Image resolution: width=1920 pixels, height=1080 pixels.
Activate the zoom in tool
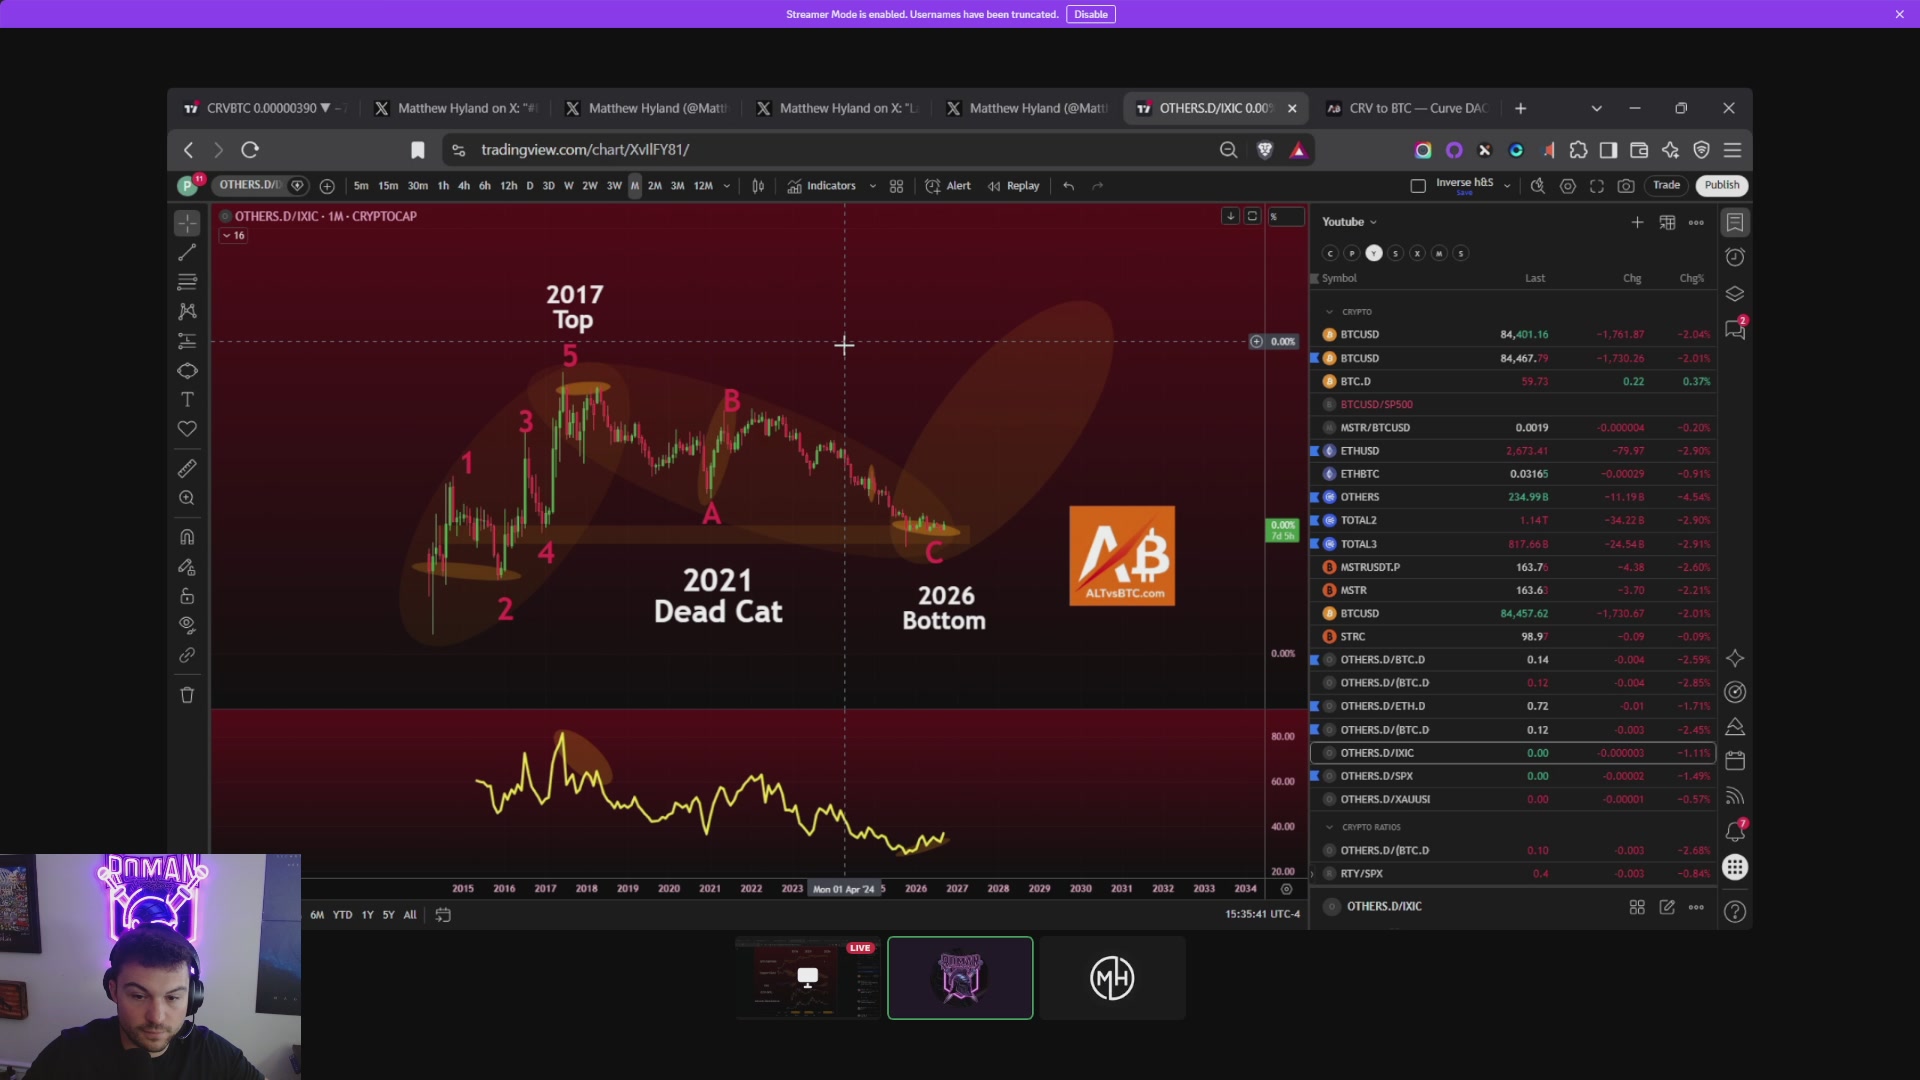point(187,498)
